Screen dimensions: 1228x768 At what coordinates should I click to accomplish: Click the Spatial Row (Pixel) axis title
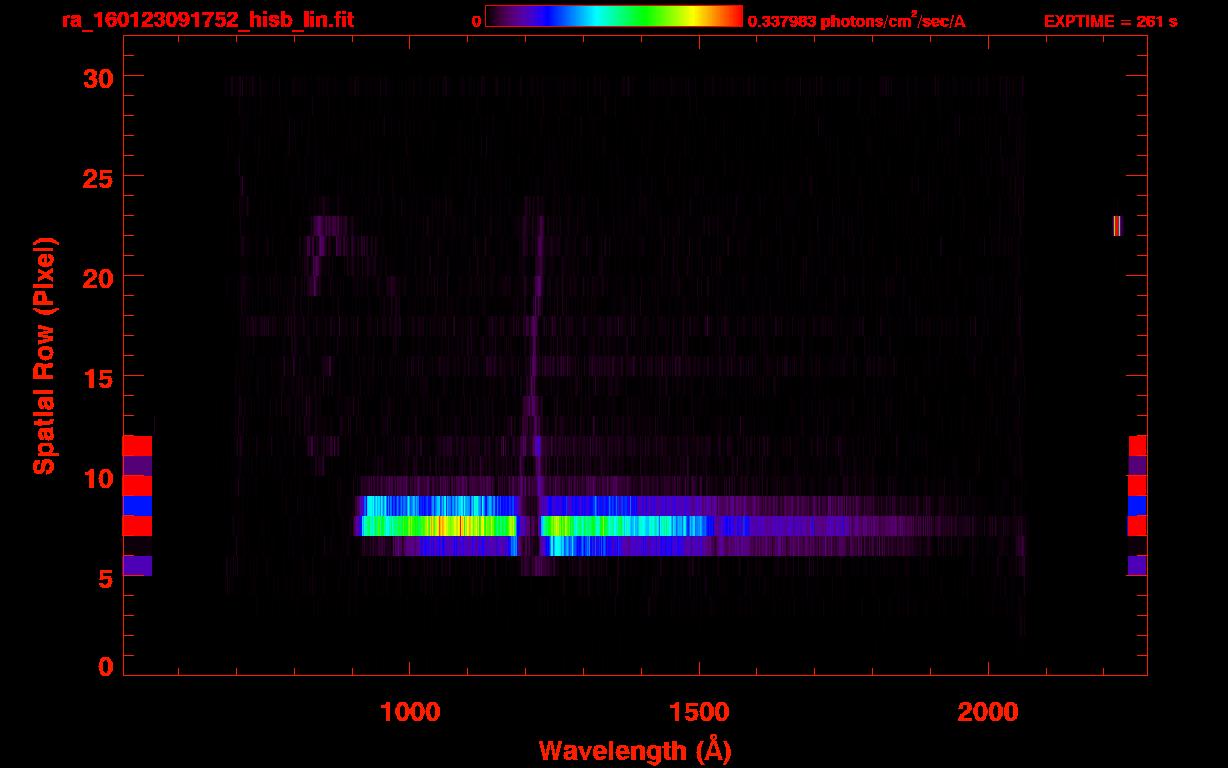click(x=44, y=355)
